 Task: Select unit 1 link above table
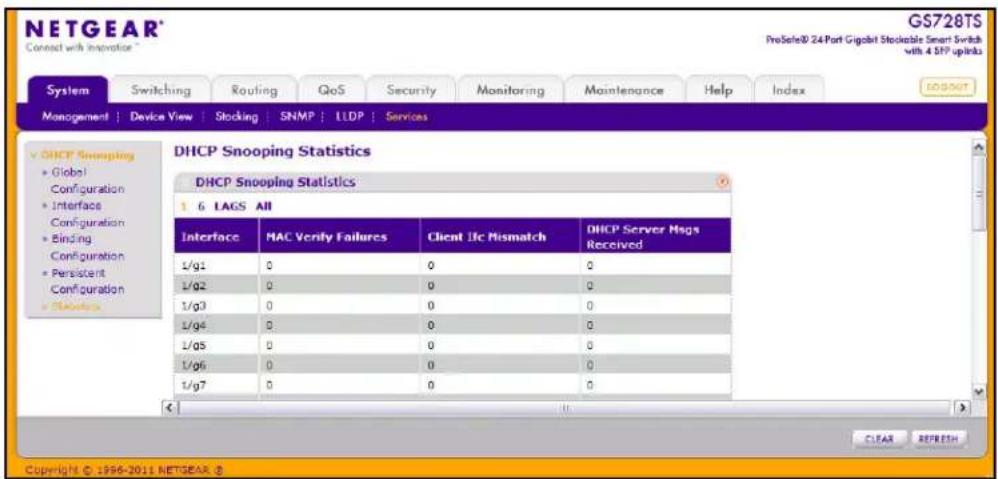point(183,206)
